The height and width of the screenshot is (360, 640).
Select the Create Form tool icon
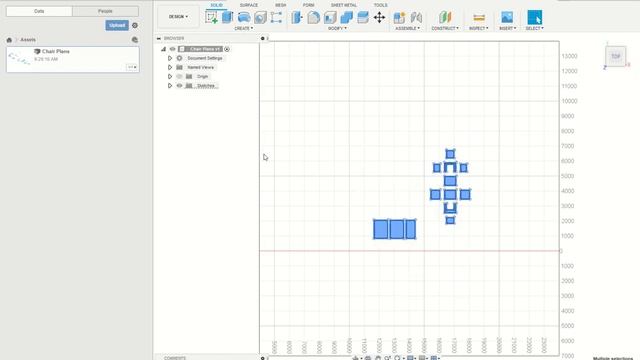pyautogui.click(x=276, y=17)
